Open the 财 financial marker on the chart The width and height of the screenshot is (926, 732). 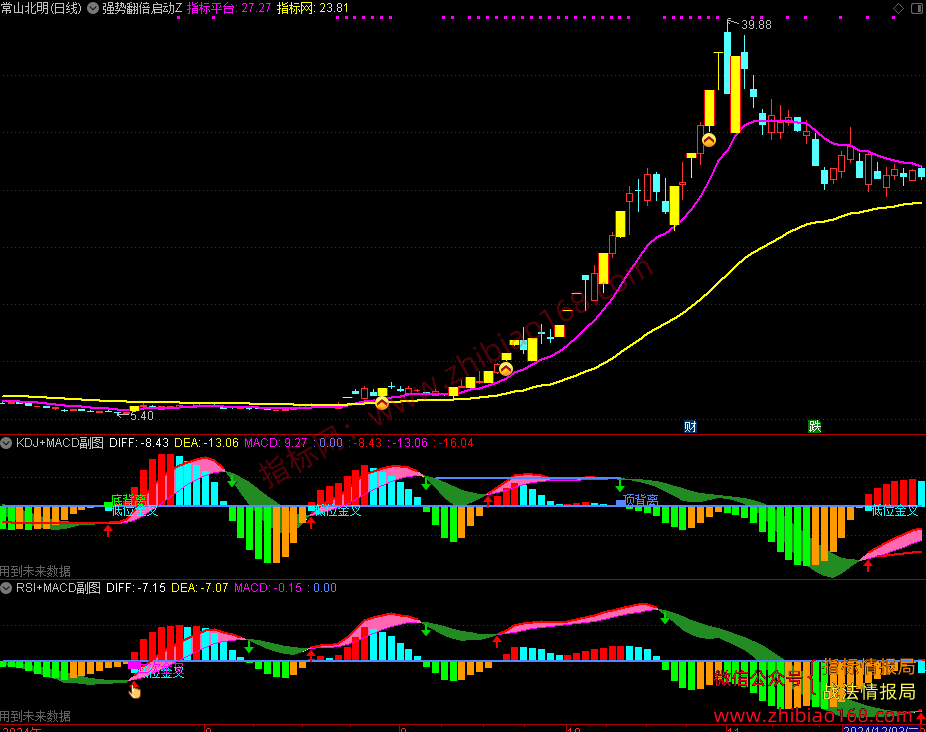tap(690, 427)
